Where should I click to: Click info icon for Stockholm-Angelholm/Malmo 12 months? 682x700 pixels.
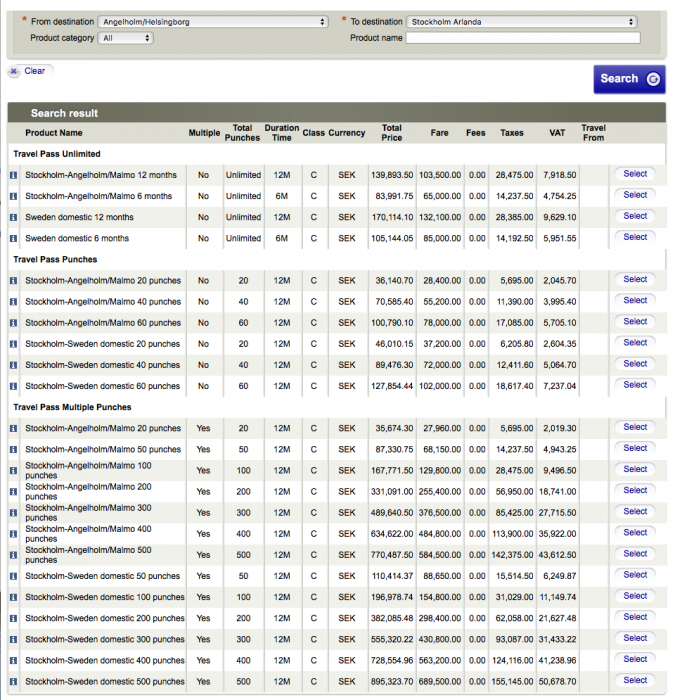pyautogui.click(x=14, y=175)
